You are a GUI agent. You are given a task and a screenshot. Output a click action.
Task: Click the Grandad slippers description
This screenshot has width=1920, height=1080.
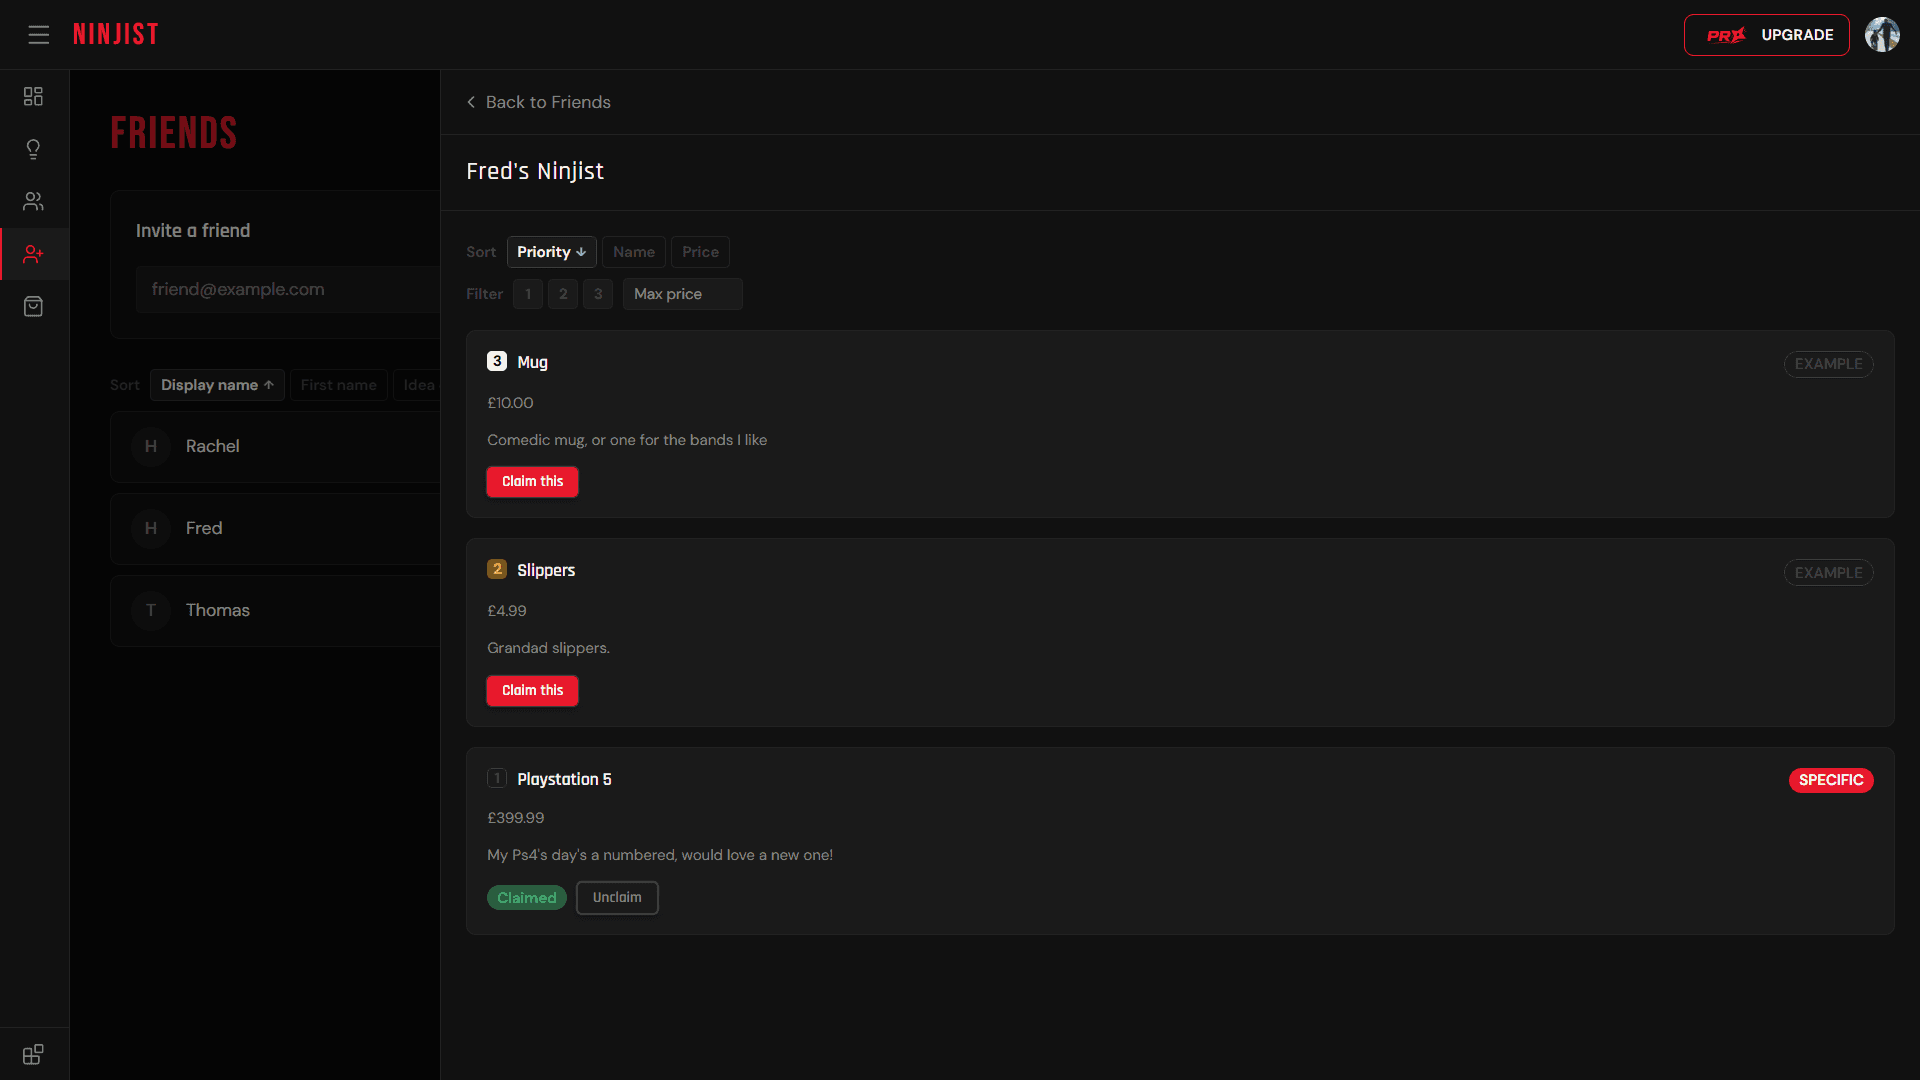tap(548, 648)
